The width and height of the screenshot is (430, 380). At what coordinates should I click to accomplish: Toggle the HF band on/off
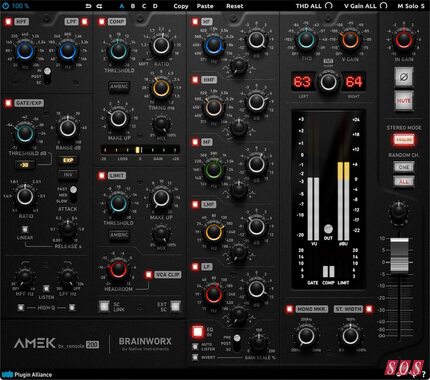195,22
